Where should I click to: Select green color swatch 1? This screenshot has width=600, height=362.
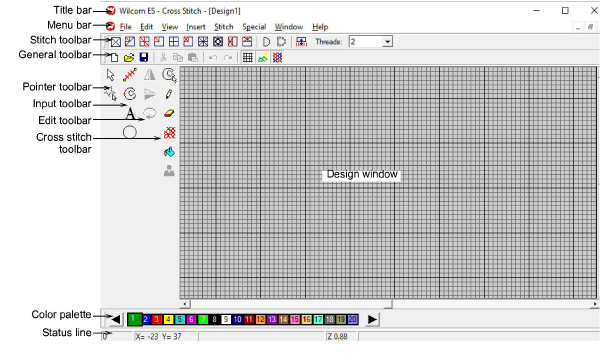[134, 319]
